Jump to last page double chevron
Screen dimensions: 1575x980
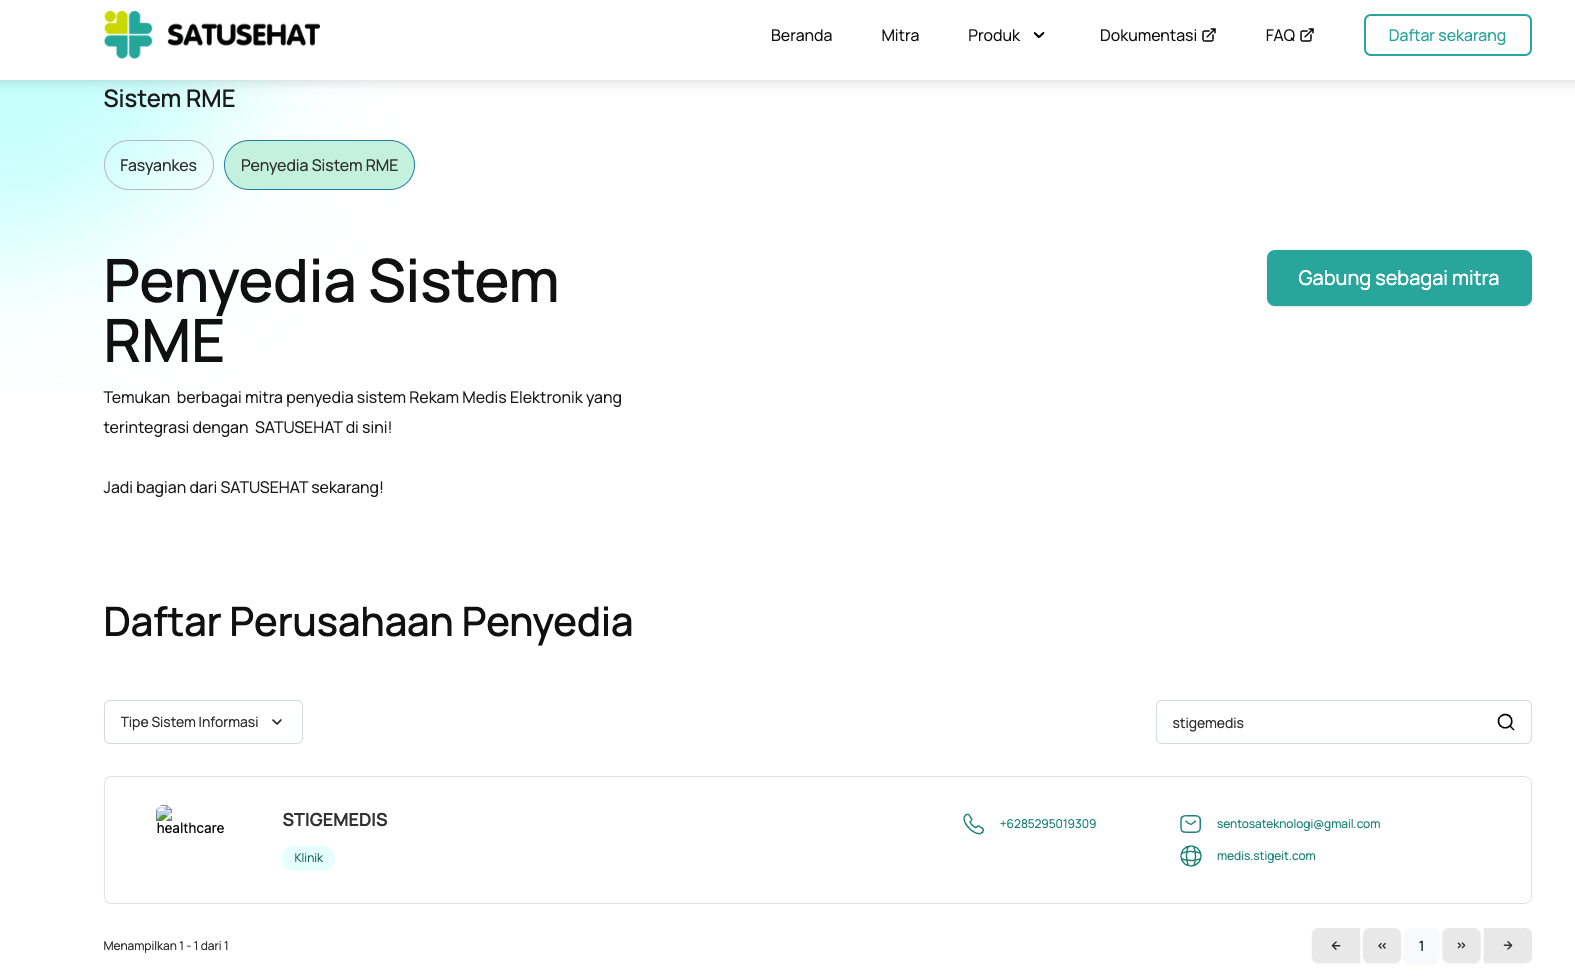[x=1461, y=945]
